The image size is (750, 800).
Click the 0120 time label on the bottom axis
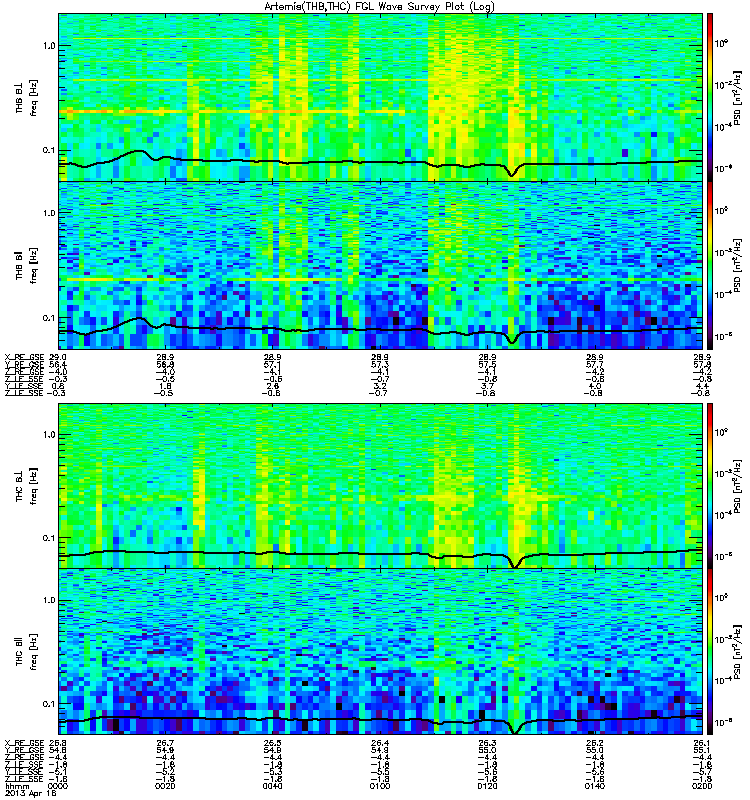pyautogui.click(x=487, y=786)
